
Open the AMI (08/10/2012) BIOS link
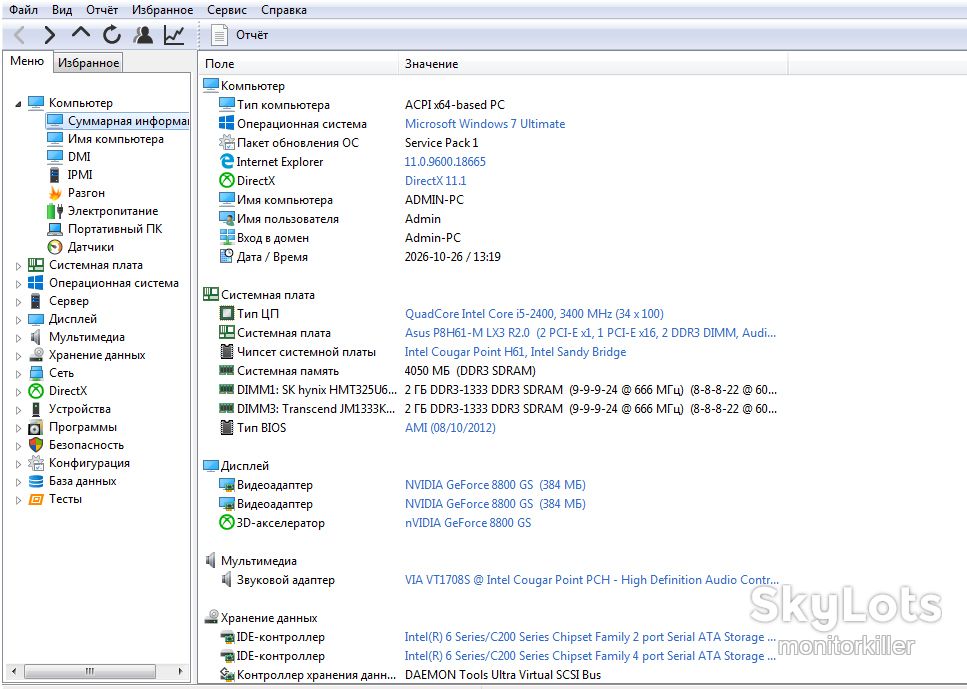click(450, 428)
